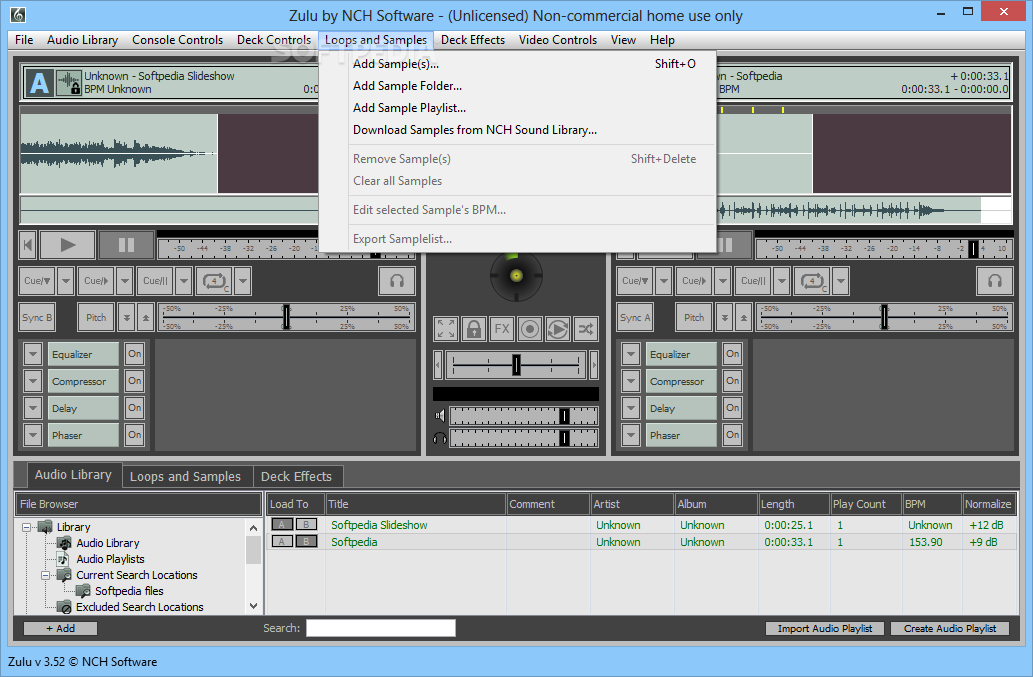The width and height of the screenshot is (1033, 677).
Task: Click the speaker icon beside master volume
Action: (x=439, y=416)
